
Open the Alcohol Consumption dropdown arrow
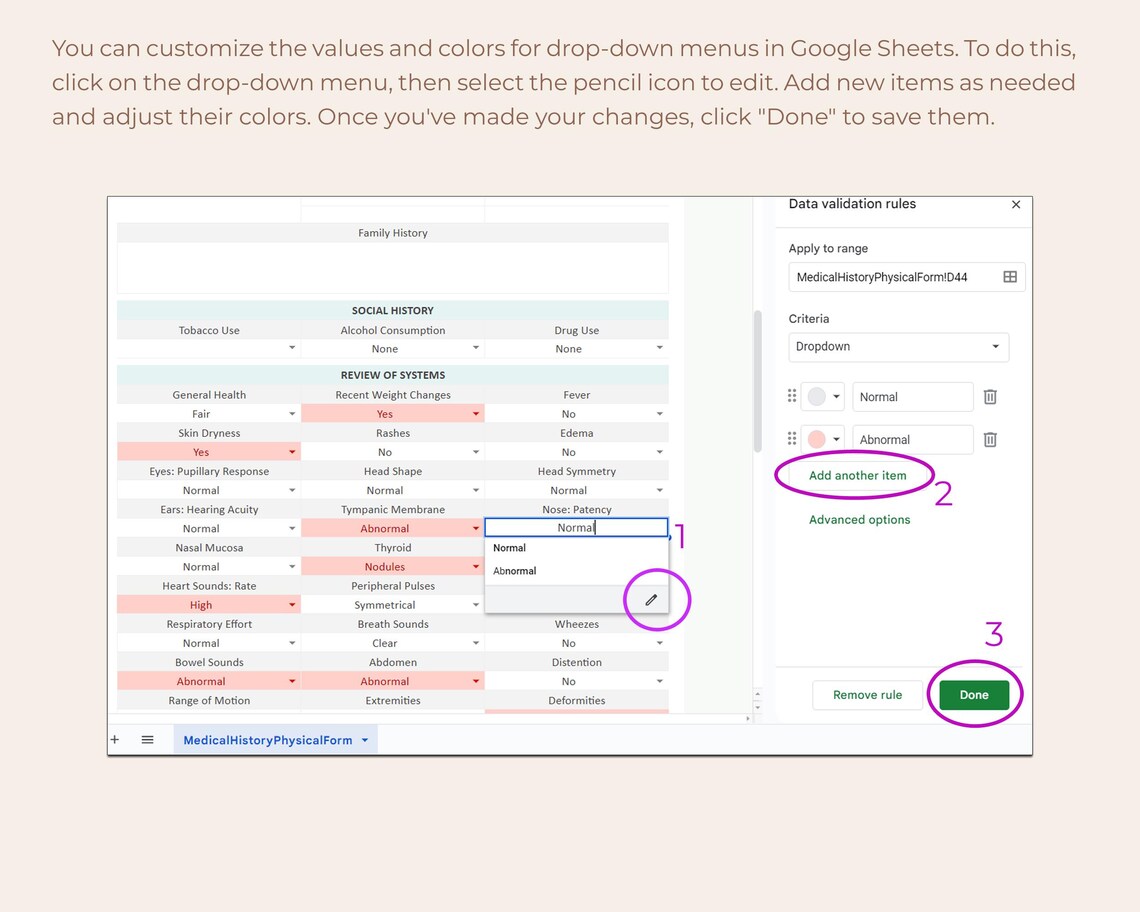pyautogui.click(x=476, y=348)
